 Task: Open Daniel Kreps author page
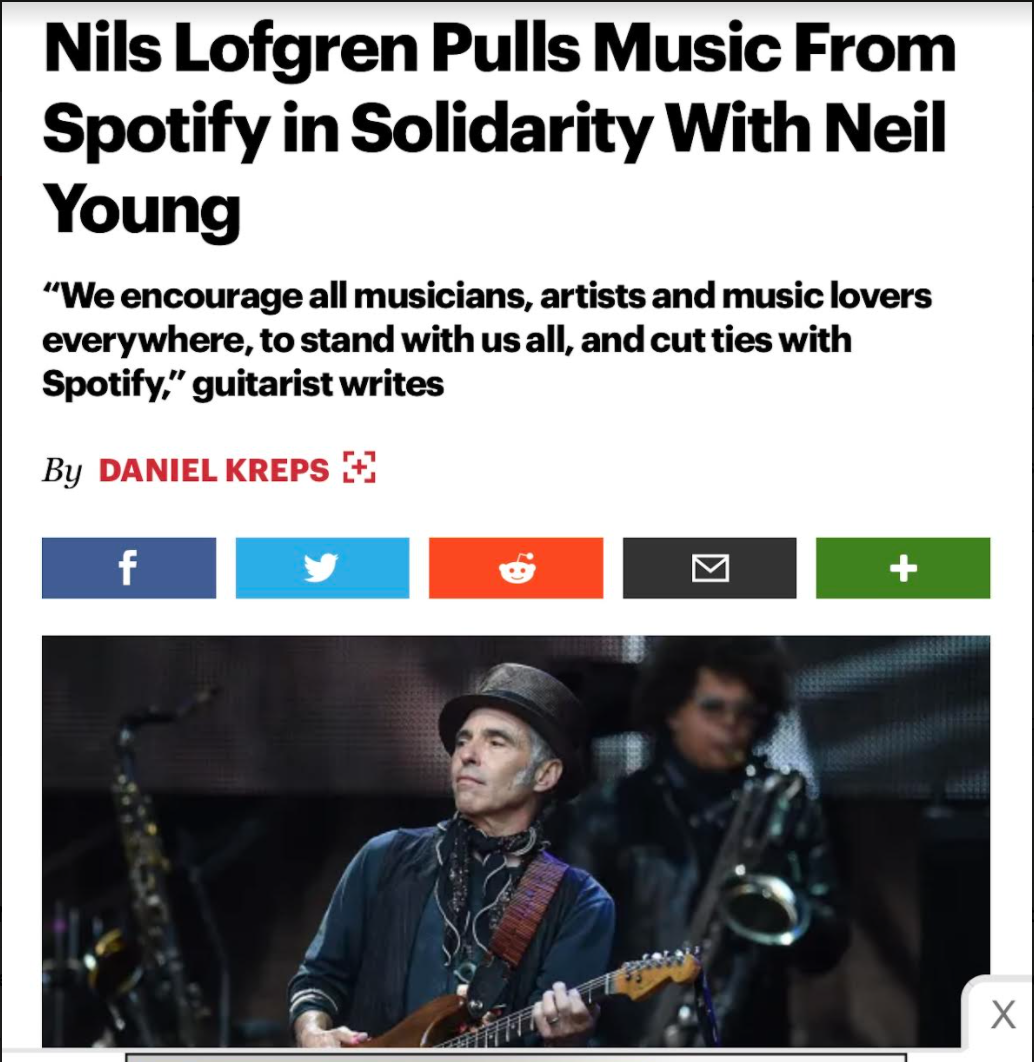click(x=214, y=470)
